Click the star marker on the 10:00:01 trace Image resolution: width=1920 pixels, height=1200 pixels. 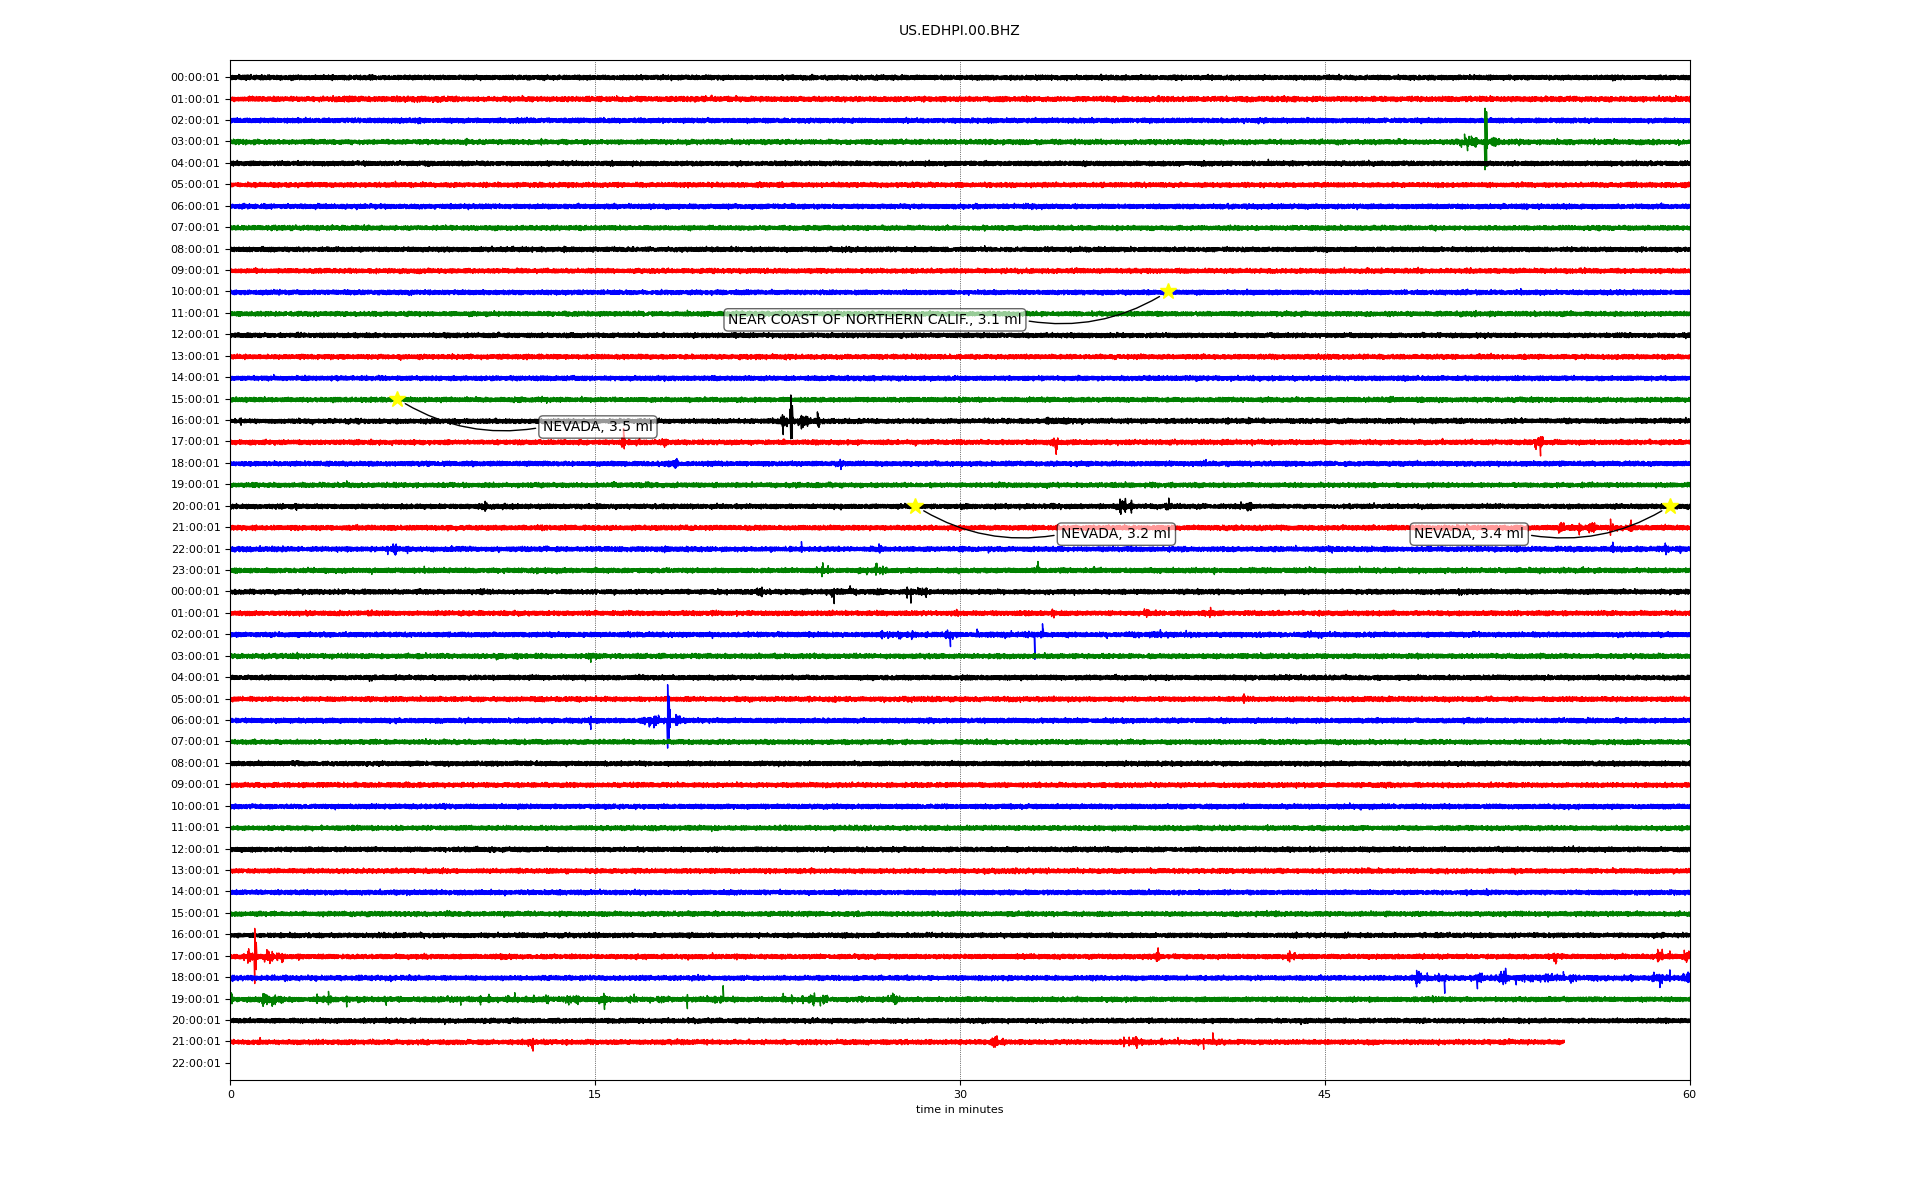1168,291
